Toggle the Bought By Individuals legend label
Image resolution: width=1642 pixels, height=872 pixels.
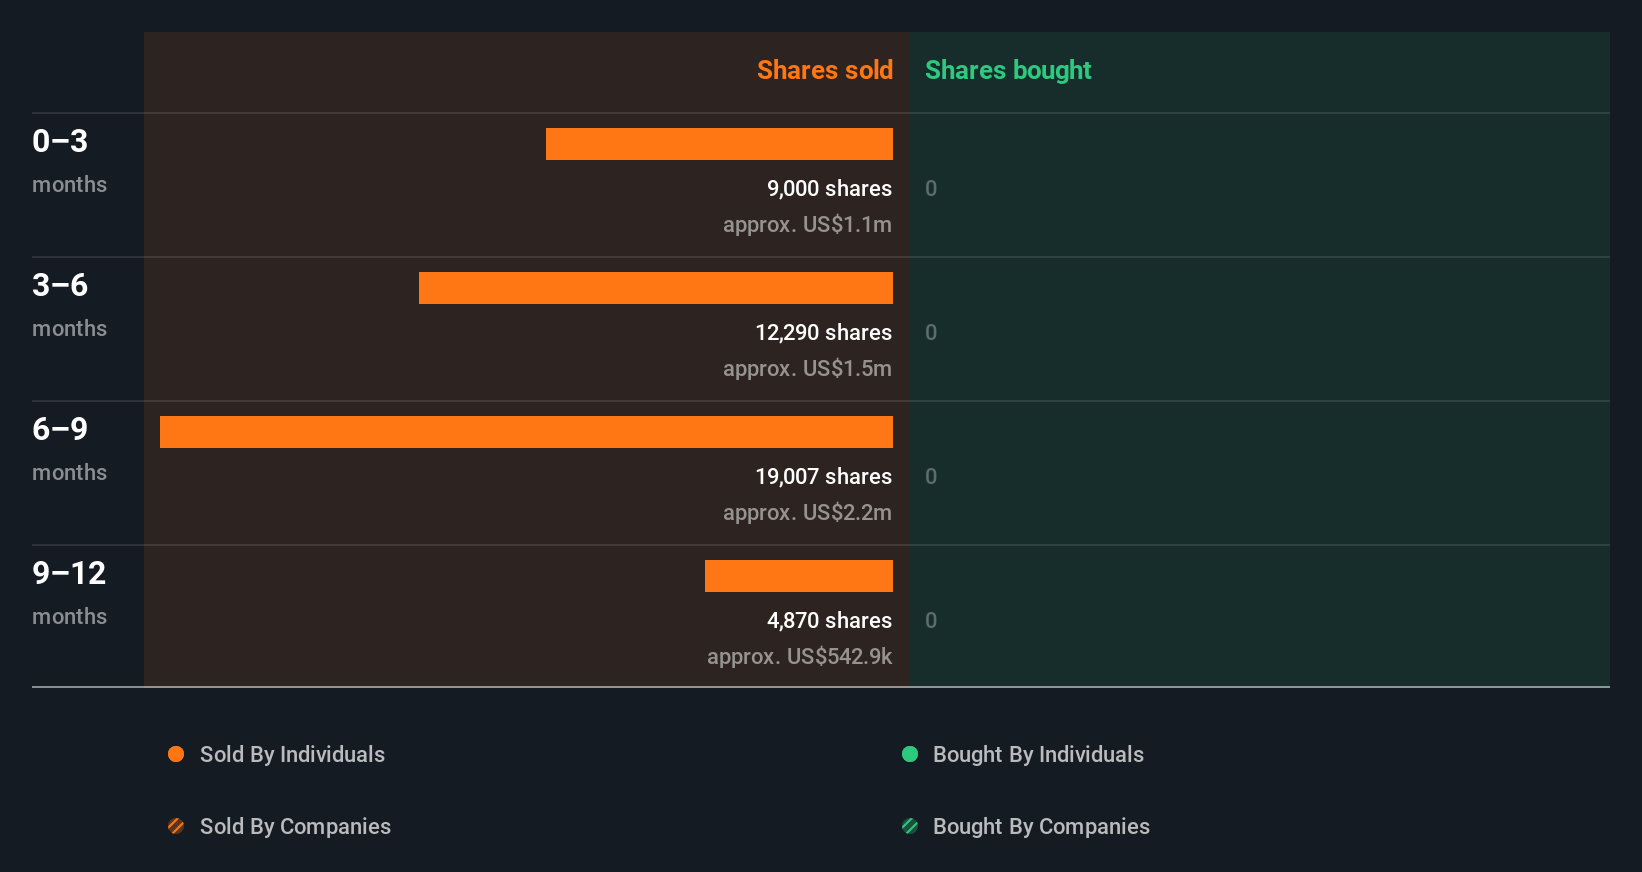[x=1038, y=755]
